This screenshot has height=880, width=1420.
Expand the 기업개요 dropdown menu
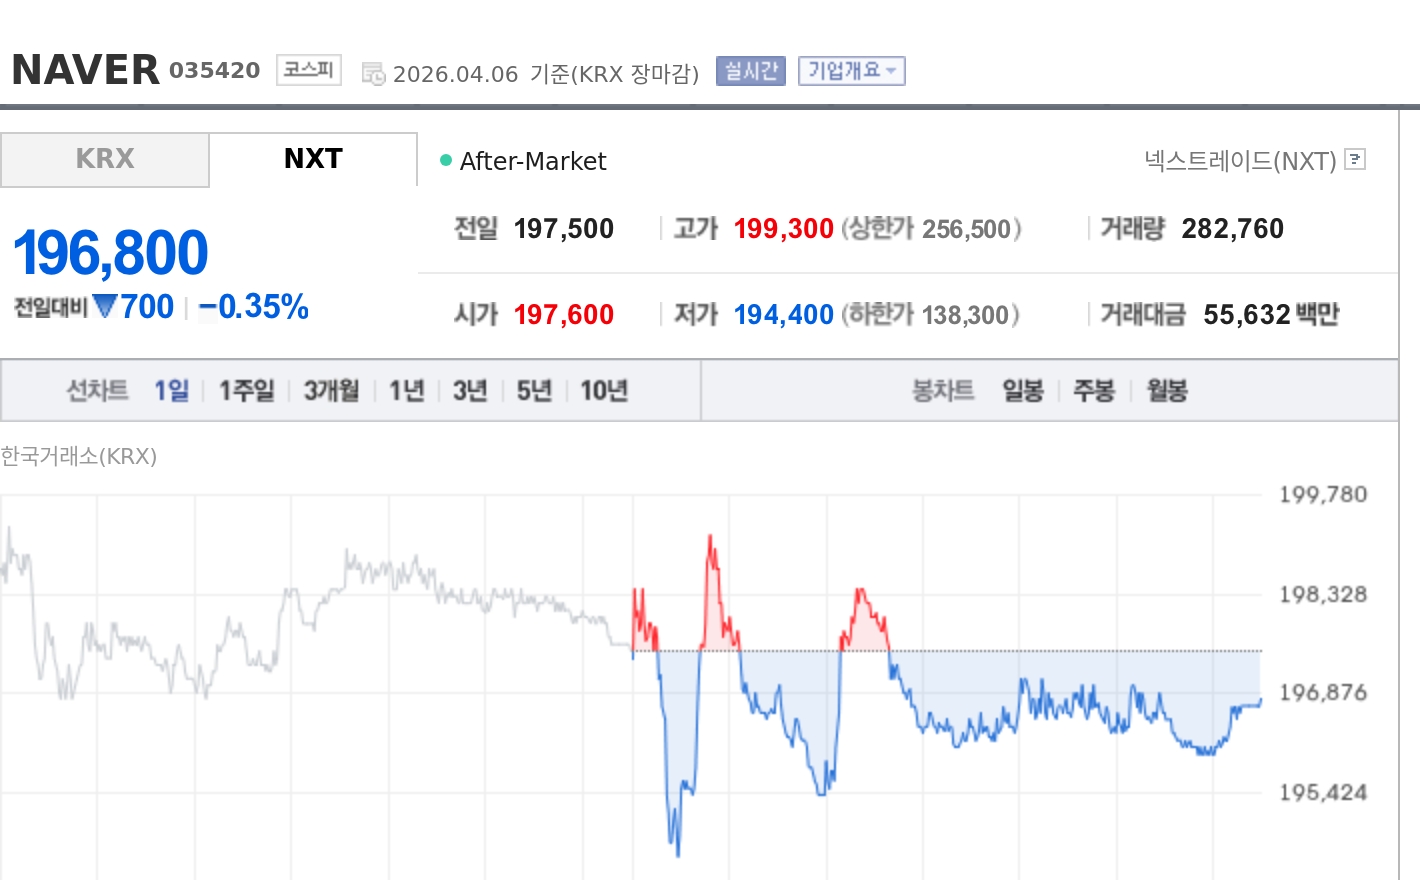851,70
